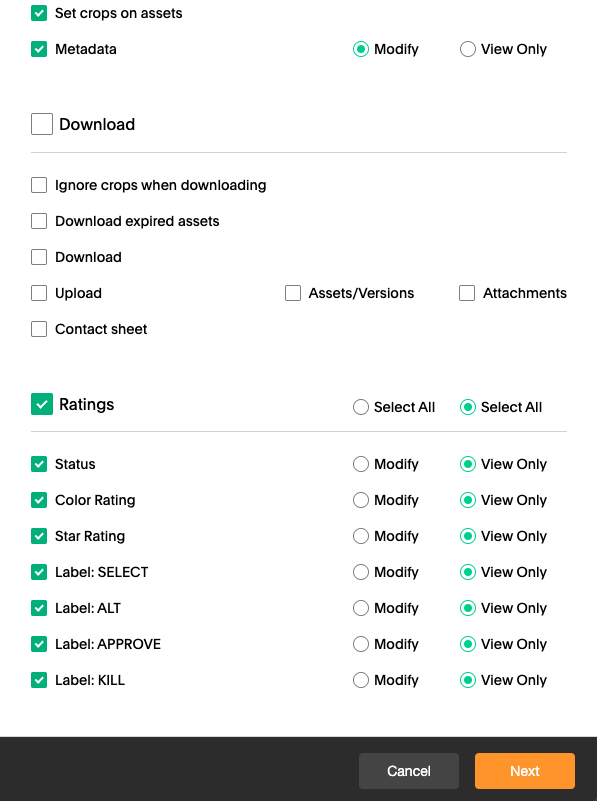This screenshot has height=801, width=597.
Task: Set Status to View Only
Action: (467, 464)
